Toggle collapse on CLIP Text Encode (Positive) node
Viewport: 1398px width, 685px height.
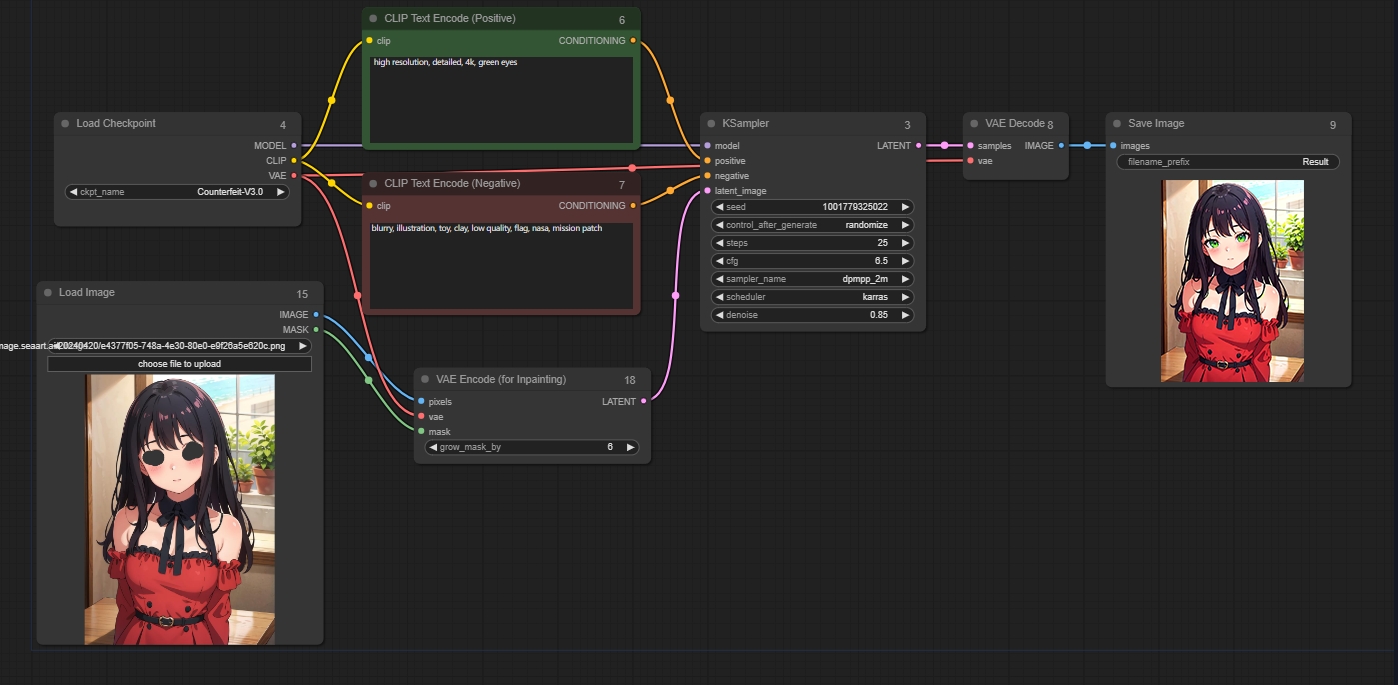click(x=373, y=19)
